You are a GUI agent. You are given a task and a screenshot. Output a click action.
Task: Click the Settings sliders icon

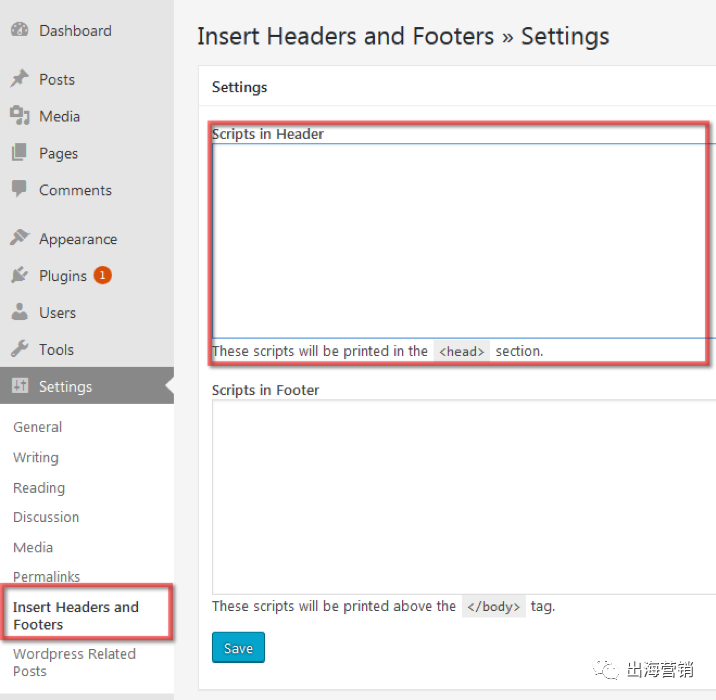coord(20,385)
